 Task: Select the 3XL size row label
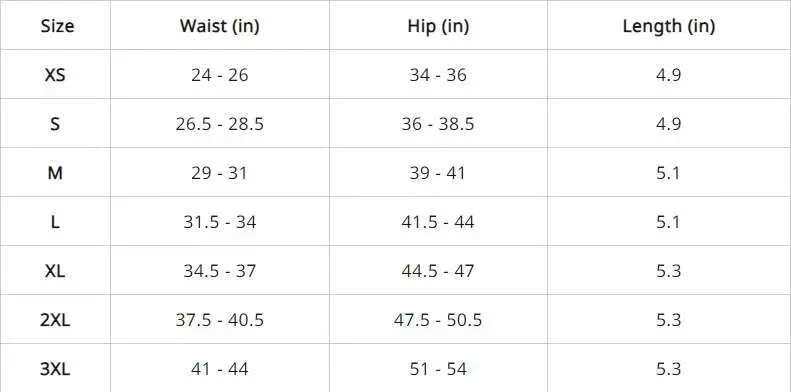pos(55,369)
